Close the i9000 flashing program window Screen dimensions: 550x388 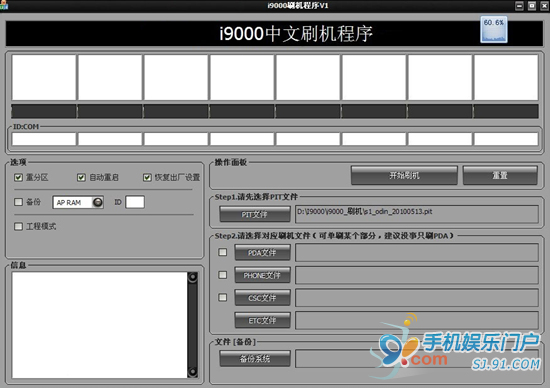click(544, 6)
